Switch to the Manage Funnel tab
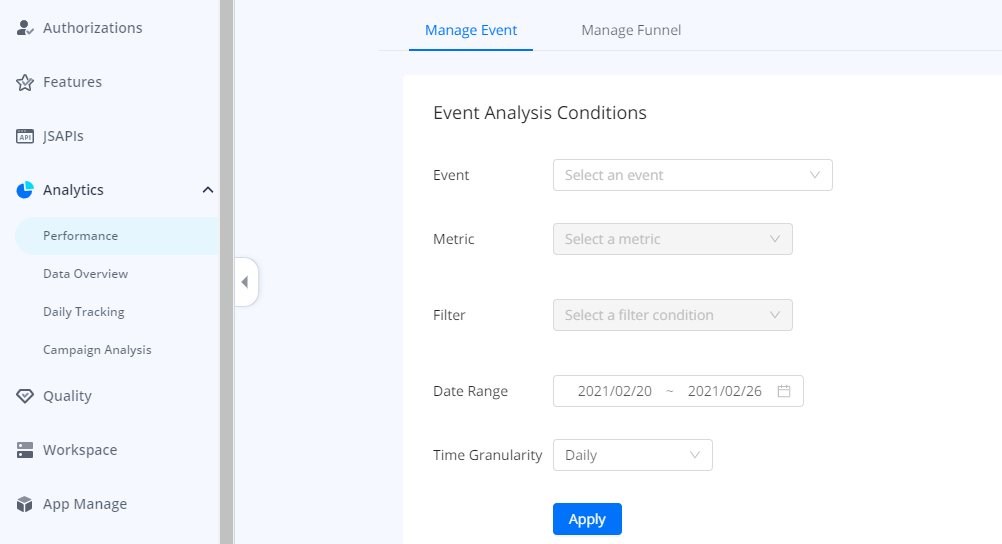Image resolution: width=1002 pixels, height=544 pixels. pos(631,30)
